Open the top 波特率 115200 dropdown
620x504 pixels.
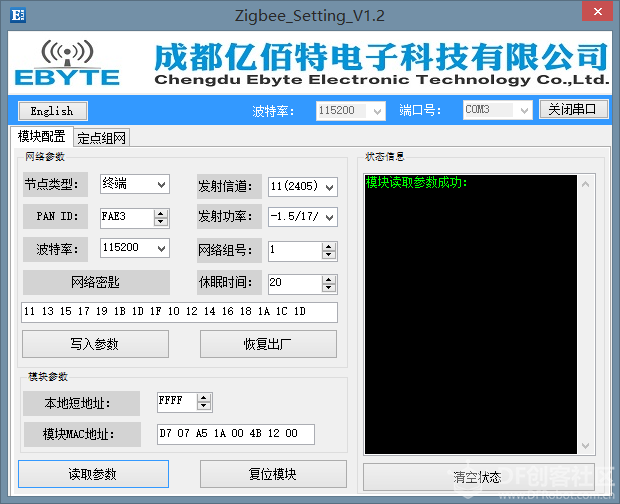[x=350, y=111]
